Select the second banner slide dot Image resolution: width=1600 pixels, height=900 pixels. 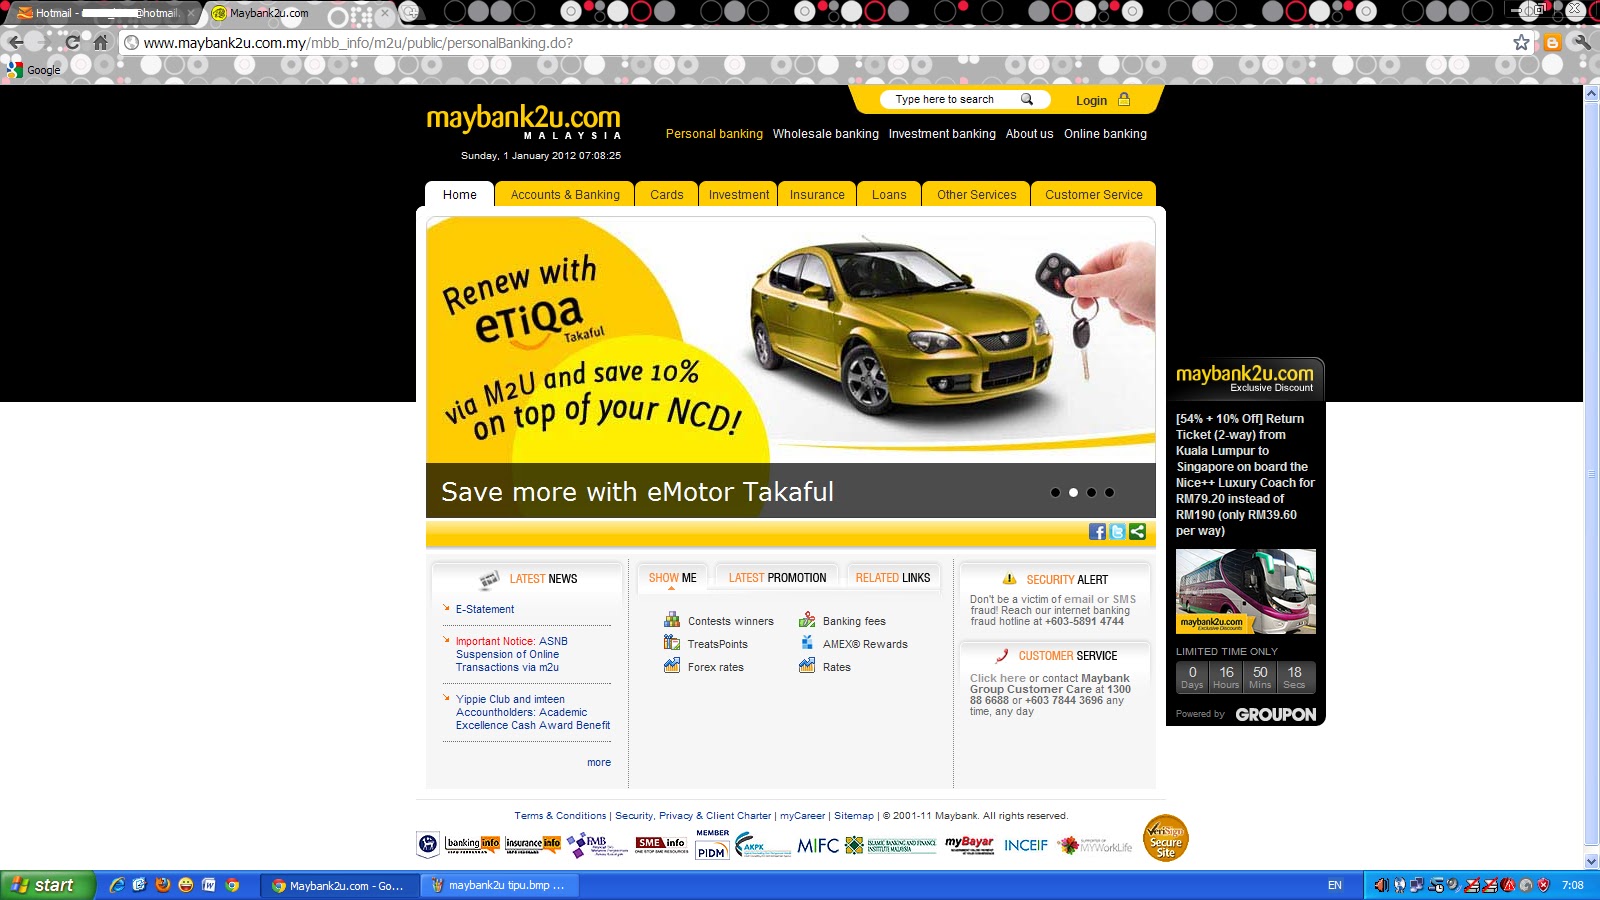1073,492
